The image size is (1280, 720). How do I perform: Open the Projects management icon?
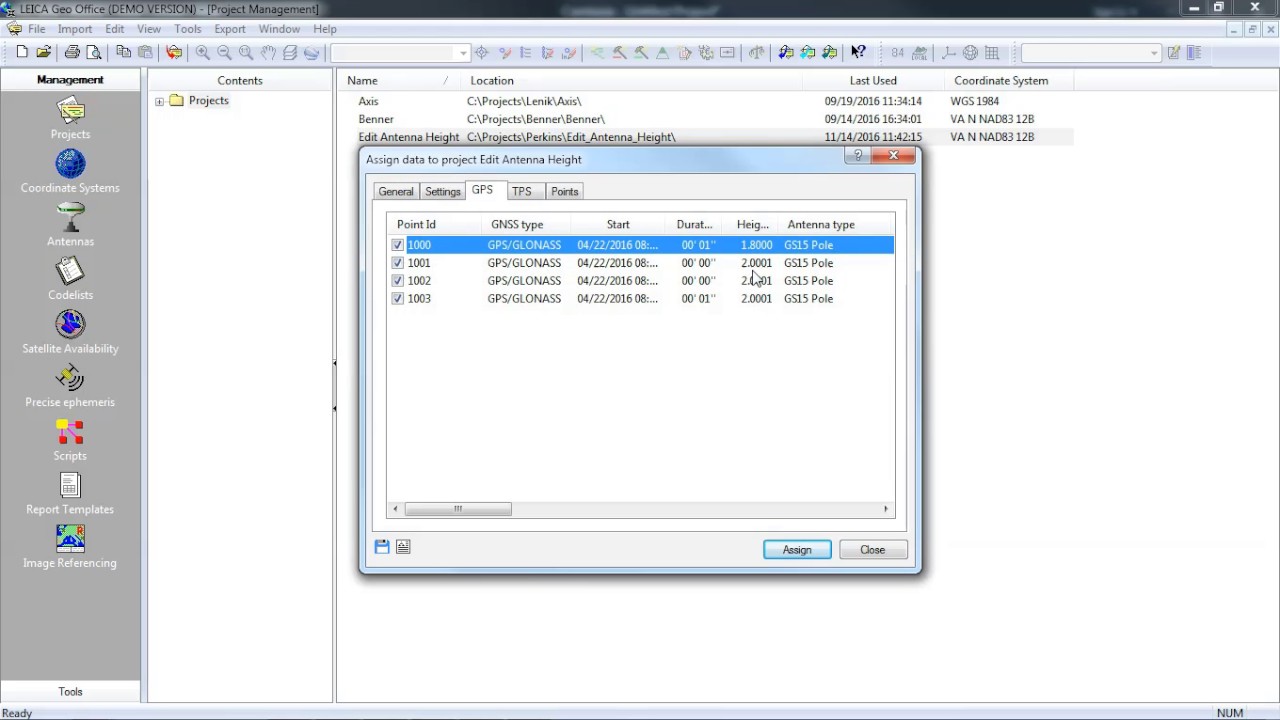(70, 118)
